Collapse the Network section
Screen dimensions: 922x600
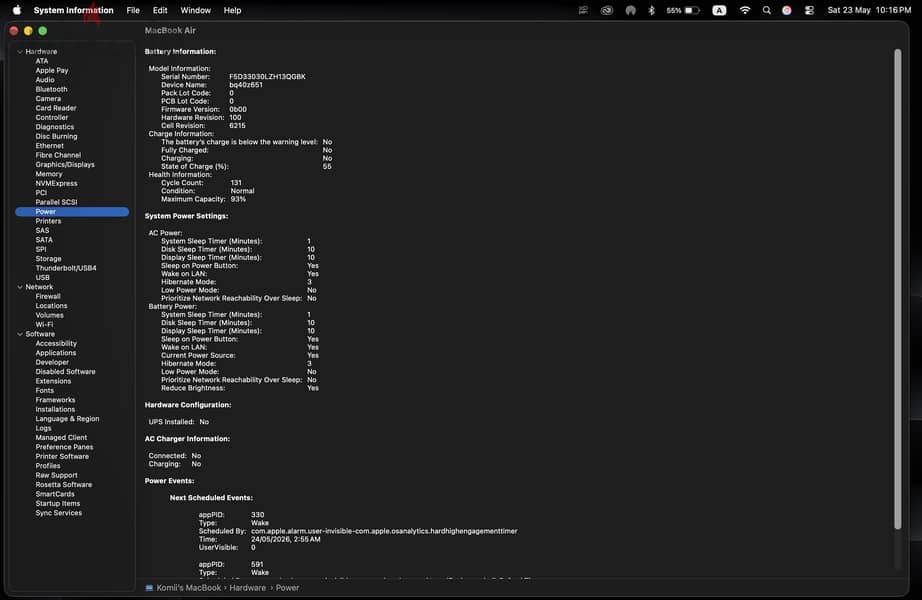click(x=20, y=287)
